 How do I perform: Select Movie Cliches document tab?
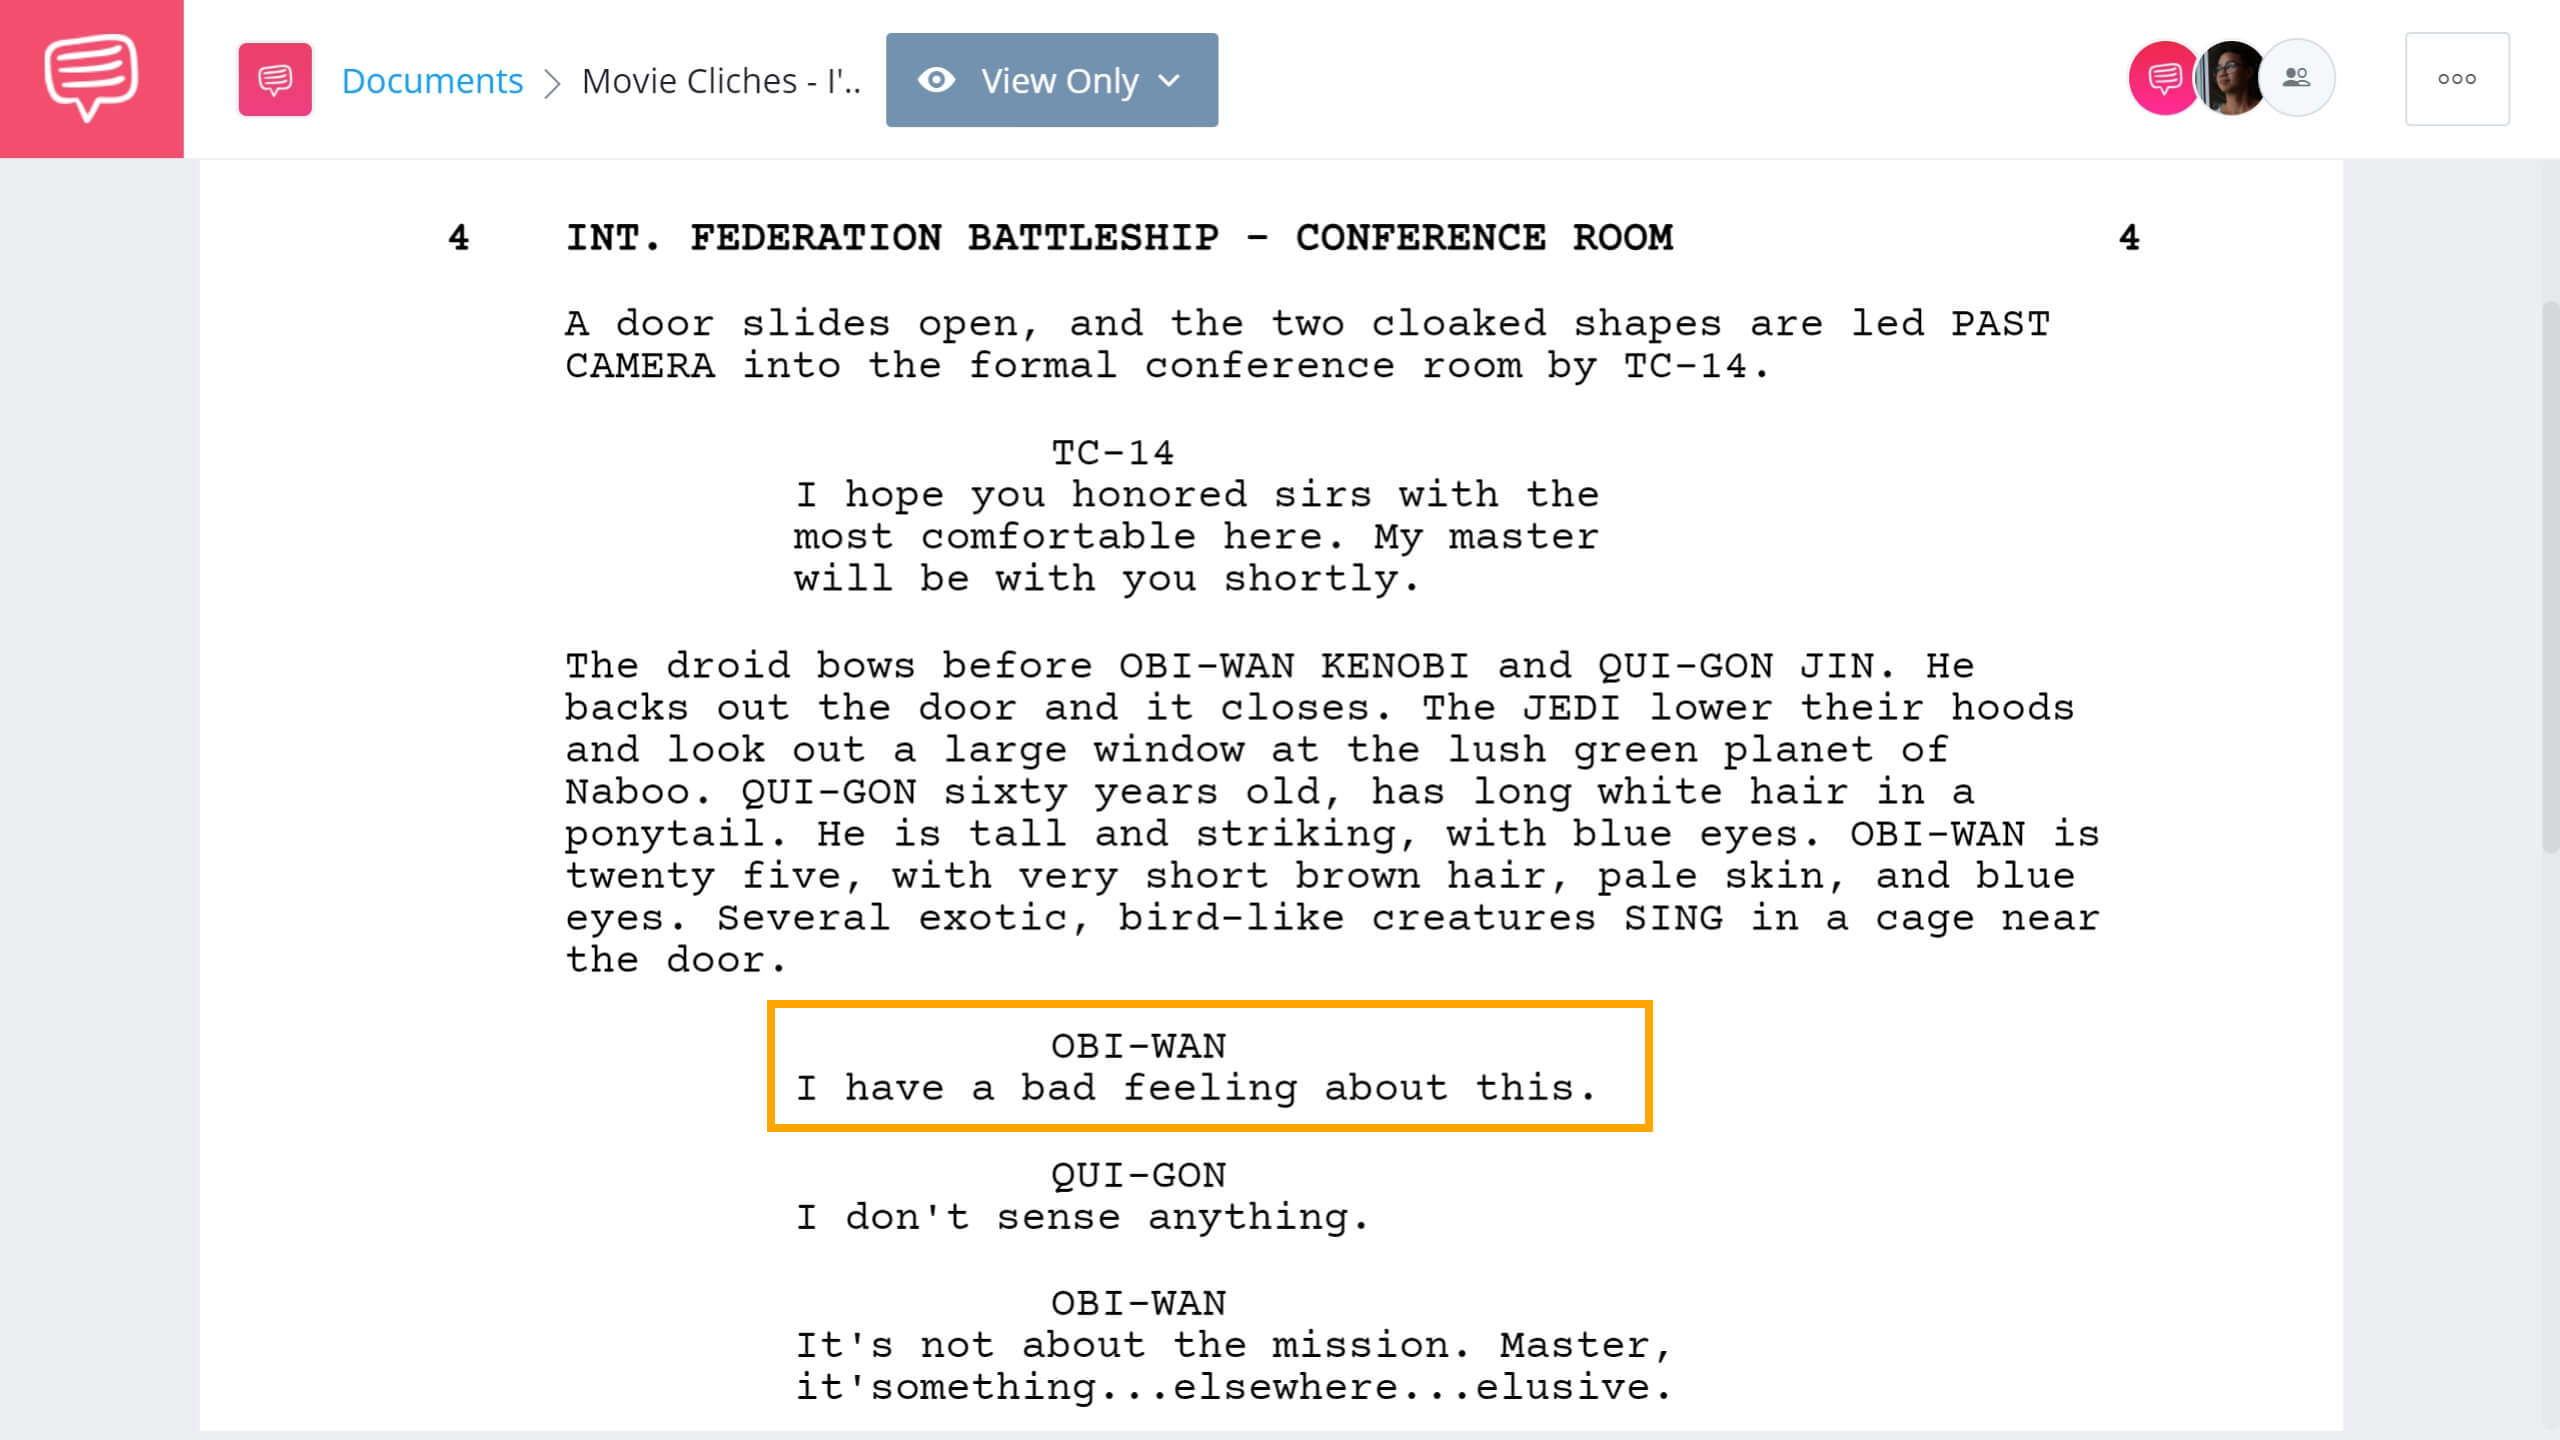click(721, 79)
